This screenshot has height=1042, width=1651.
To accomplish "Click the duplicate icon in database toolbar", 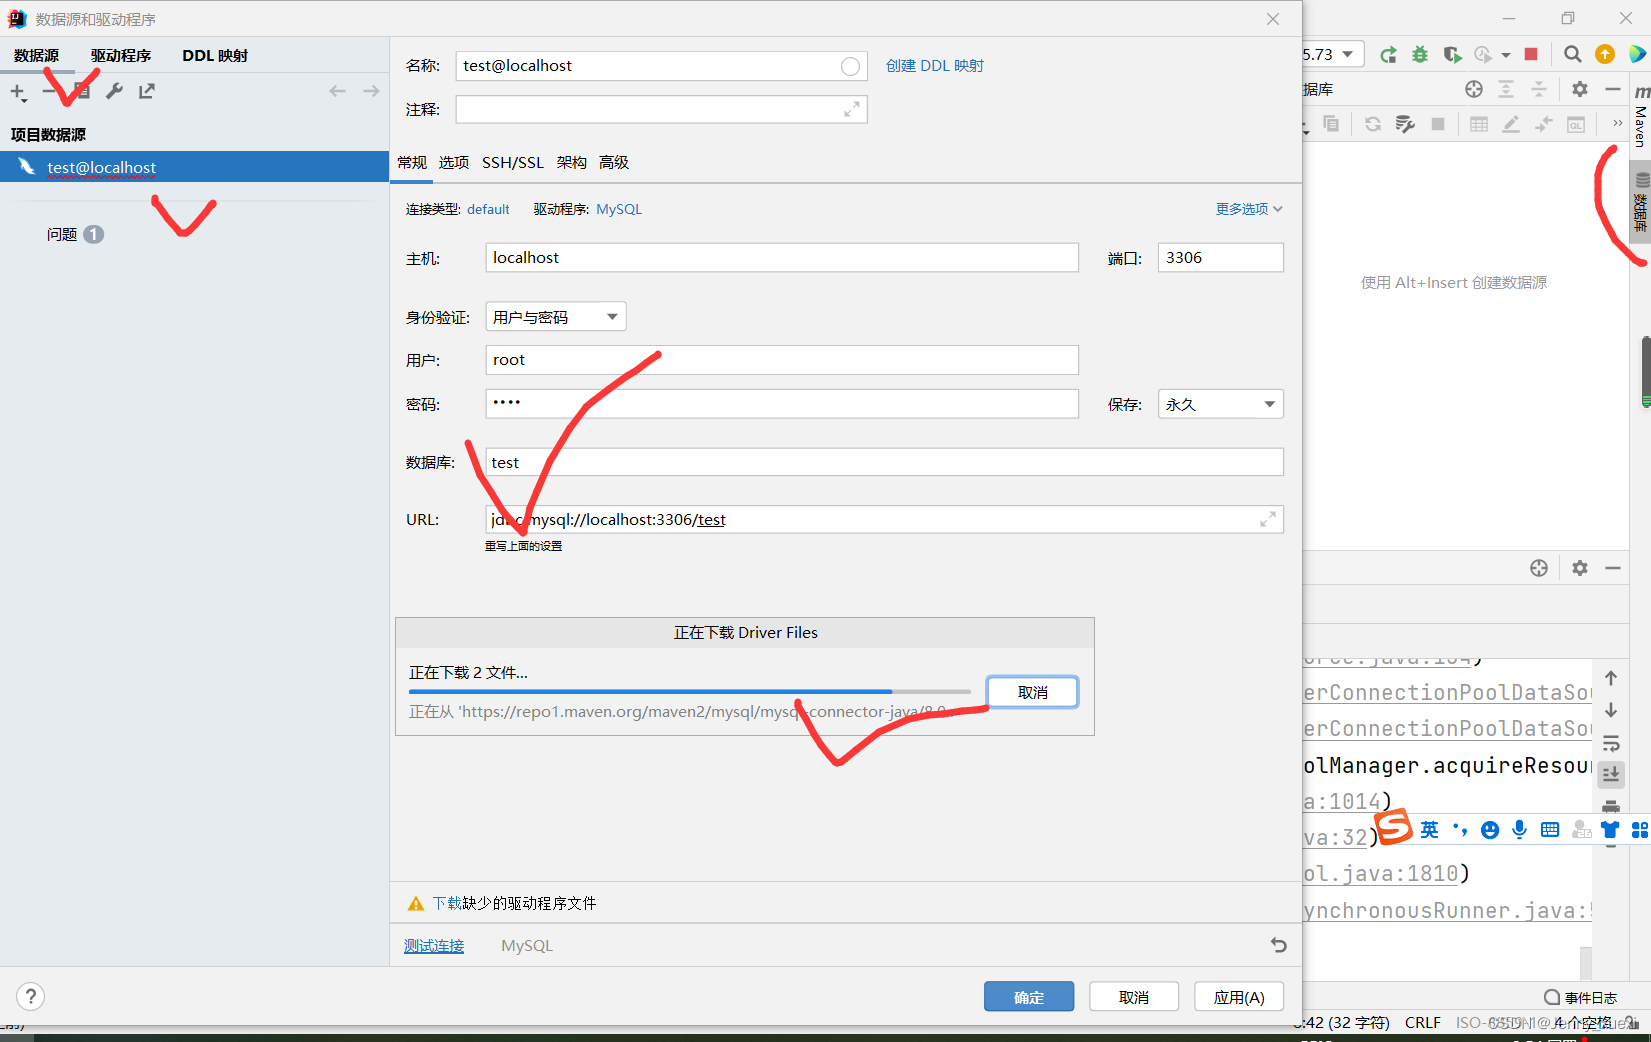I will (1331, 124).
